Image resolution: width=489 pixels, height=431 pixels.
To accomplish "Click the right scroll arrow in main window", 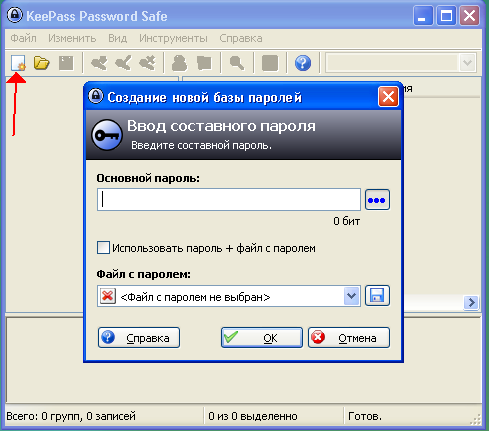I will click(x=471, y=303).
